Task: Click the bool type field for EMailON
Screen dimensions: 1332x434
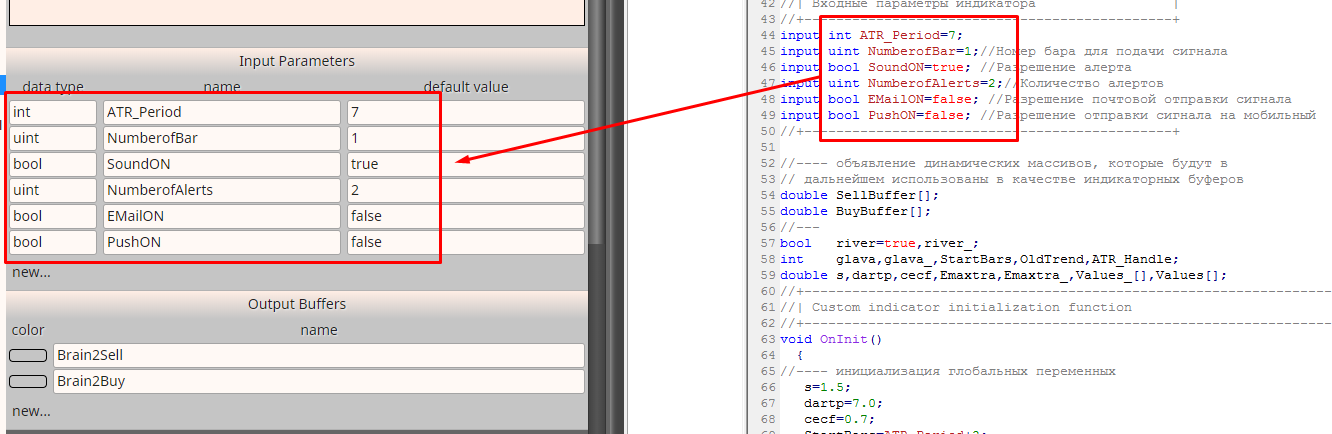Action: tap(53, 216)
